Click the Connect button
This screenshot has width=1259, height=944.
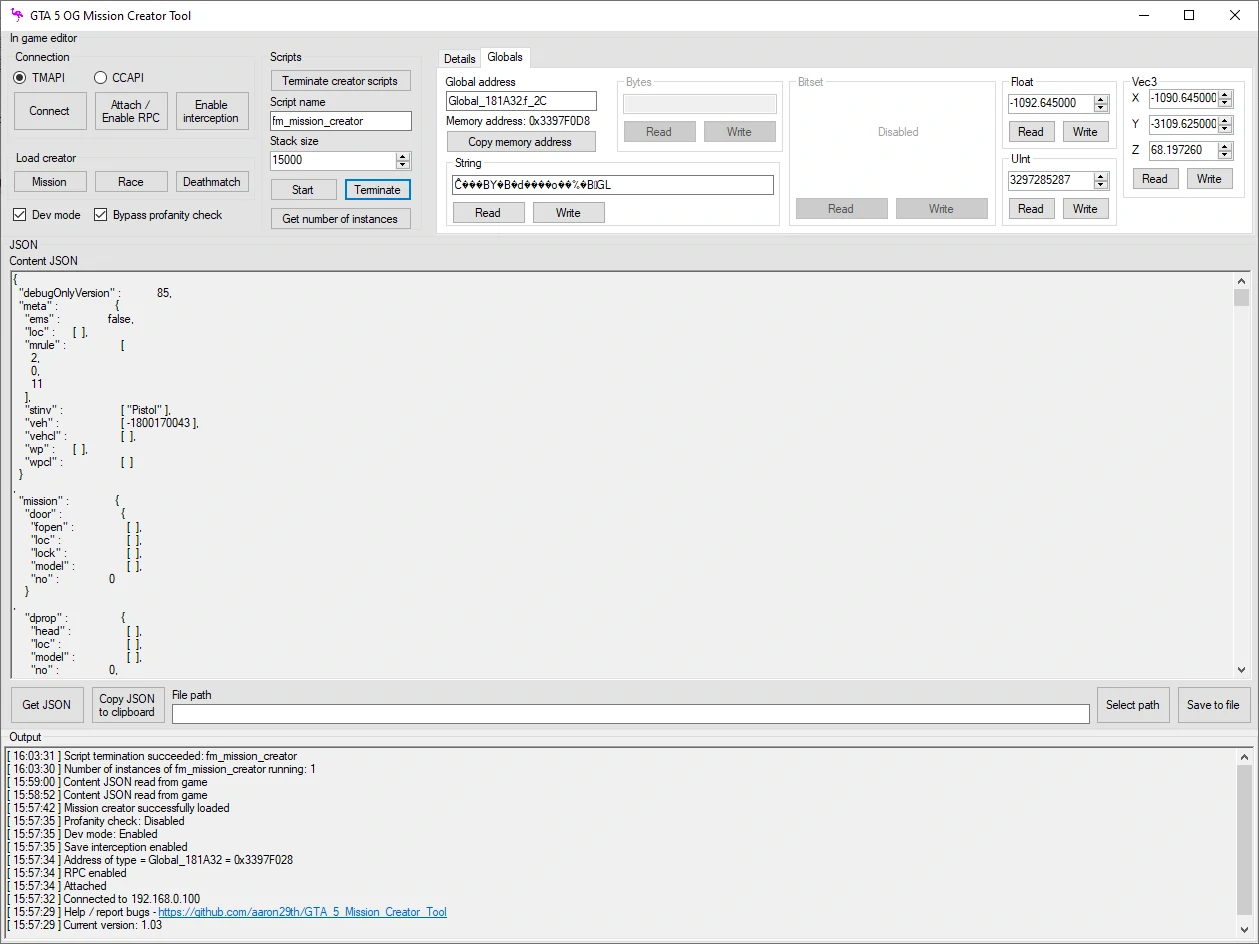(x=49, y=111)
